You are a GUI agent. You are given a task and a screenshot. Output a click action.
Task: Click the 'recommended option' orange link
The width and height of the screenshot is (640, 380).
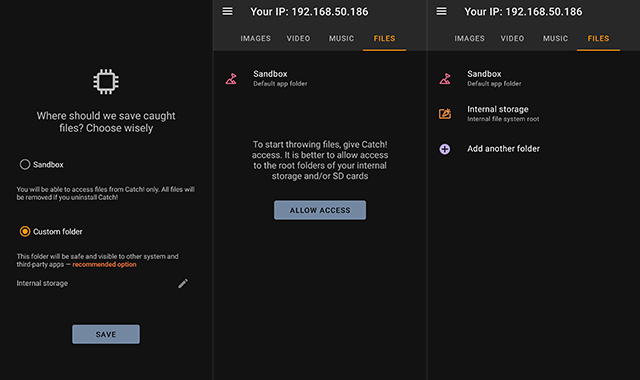(104, 264)
